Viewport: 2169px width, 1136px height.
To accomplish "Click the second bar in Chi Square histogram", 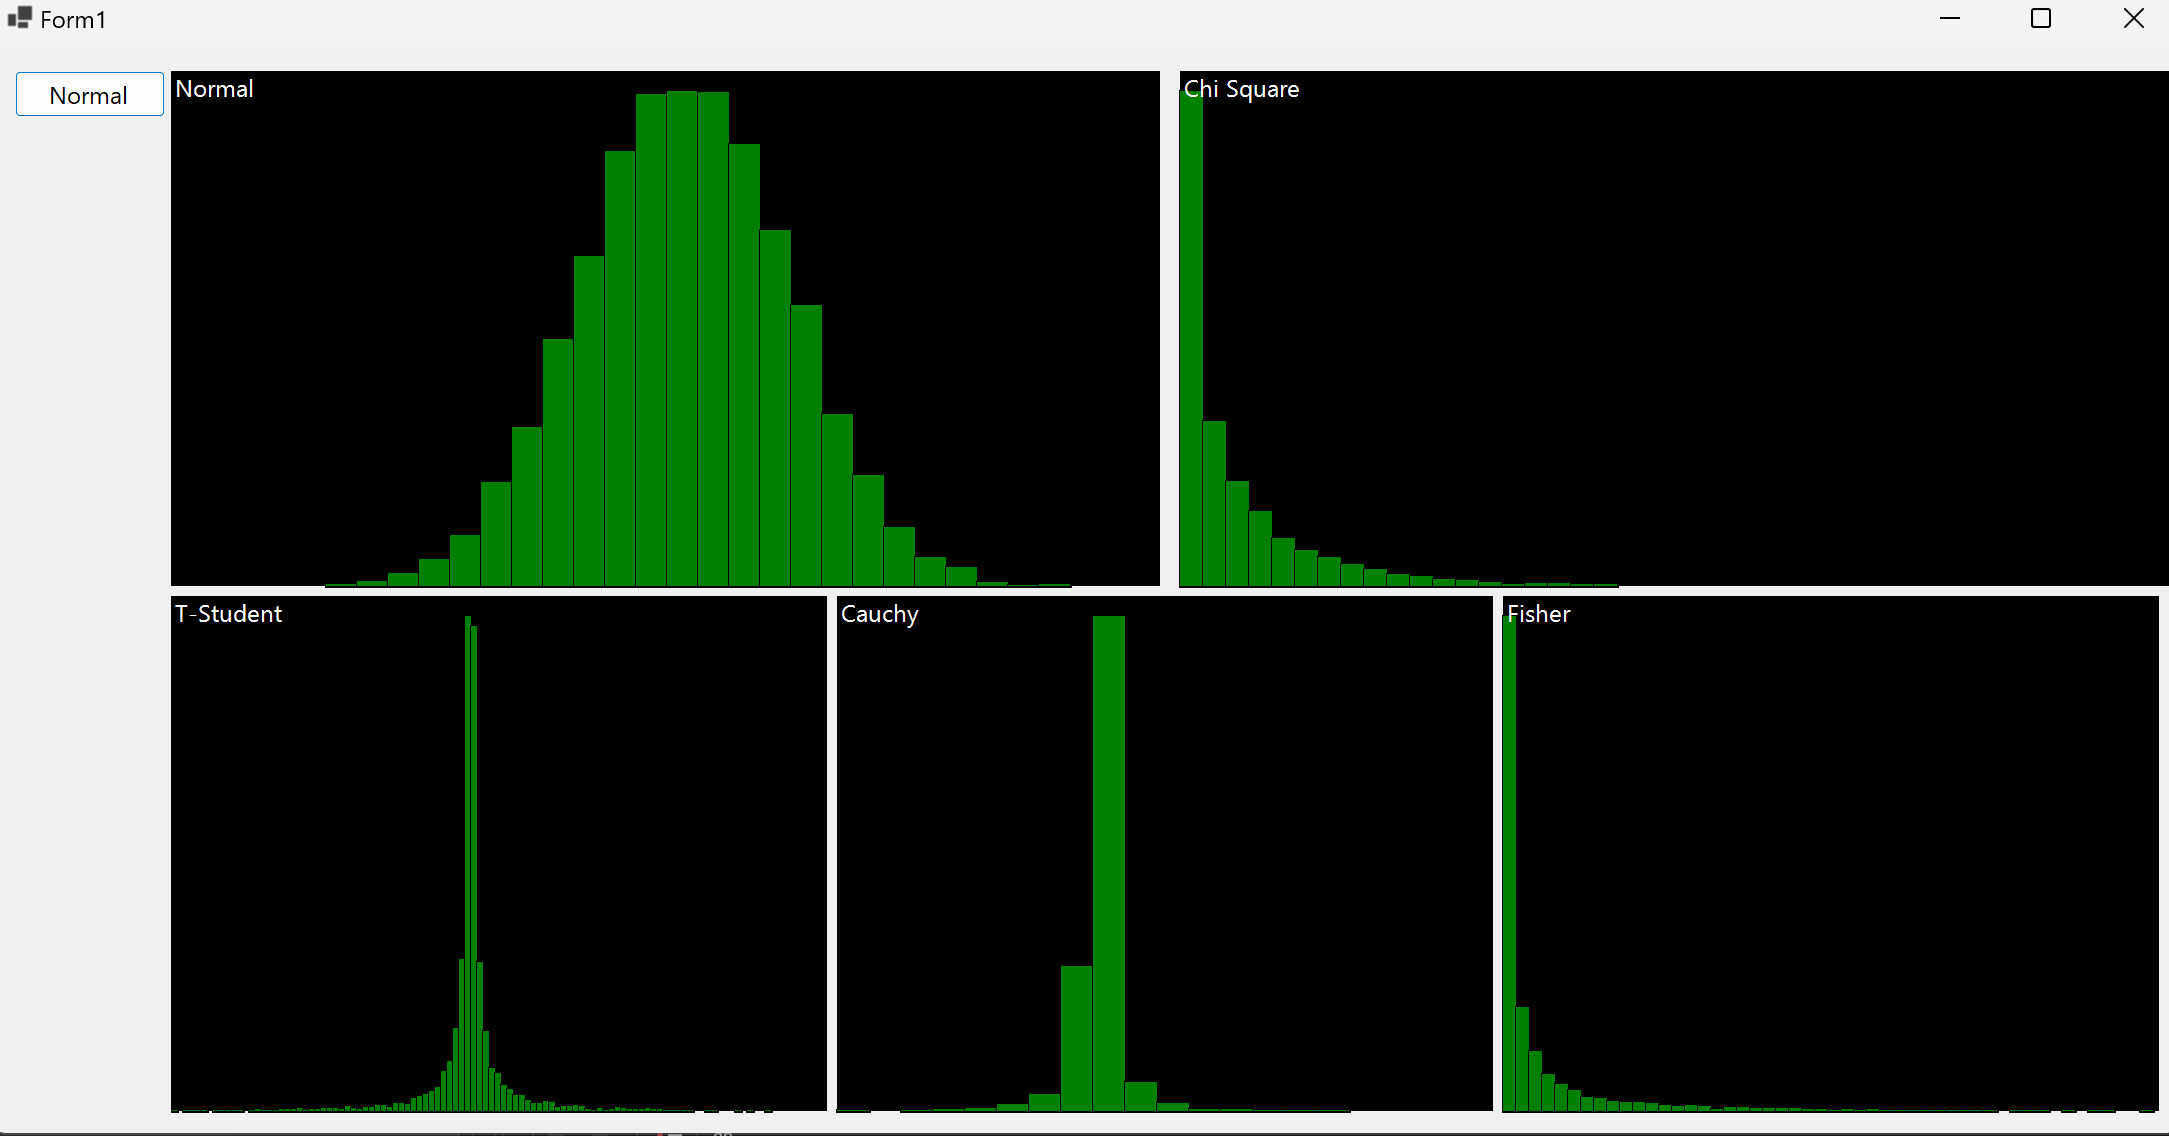I will (1214, 505).
